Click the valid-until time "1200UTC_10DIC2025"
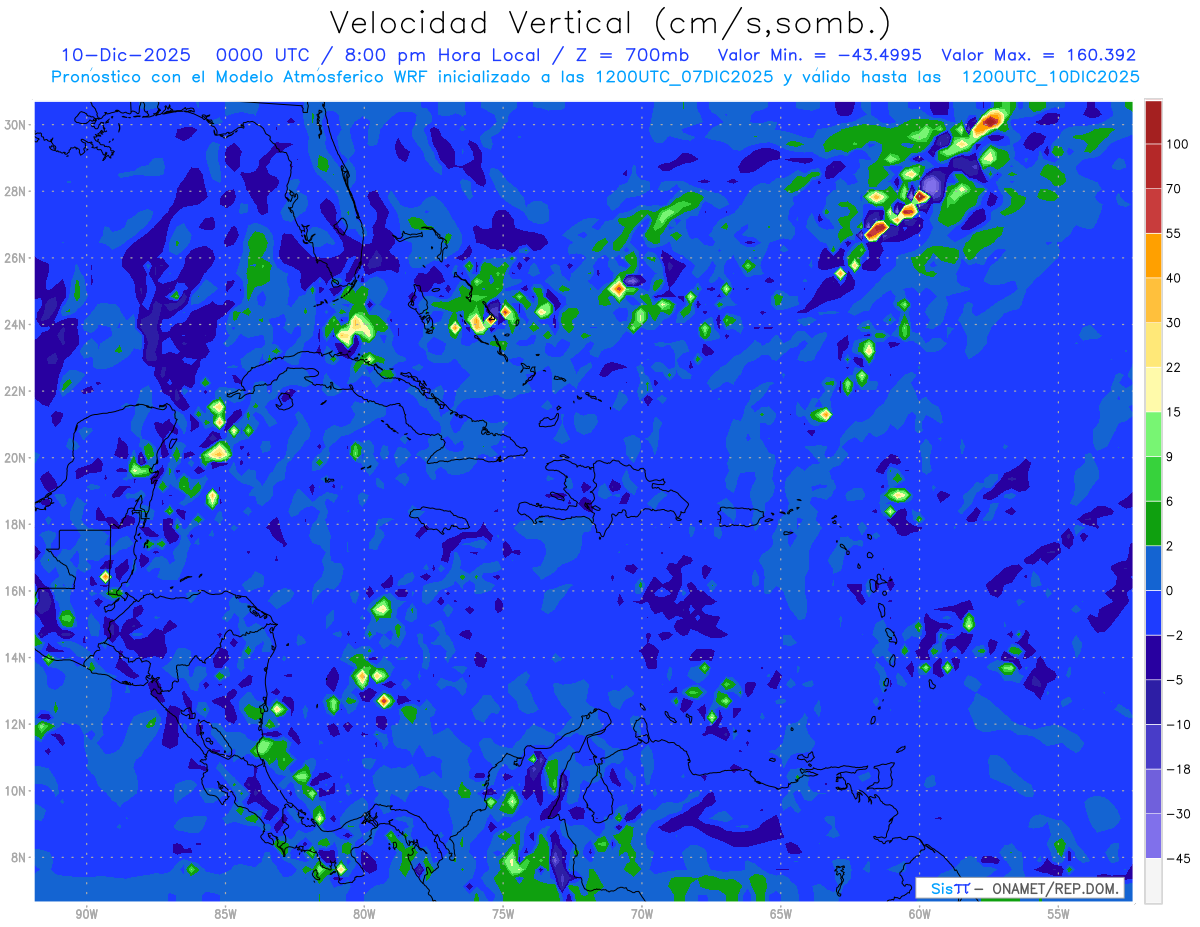This screenshot has height=927, width=1200. [1050, 77]
